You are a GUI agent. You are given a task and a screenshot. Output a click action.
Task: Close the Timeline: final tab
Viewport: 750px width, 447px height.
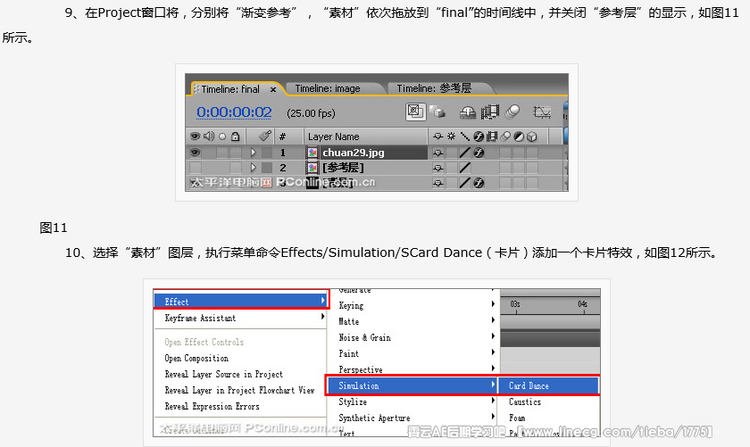point(273,89)
